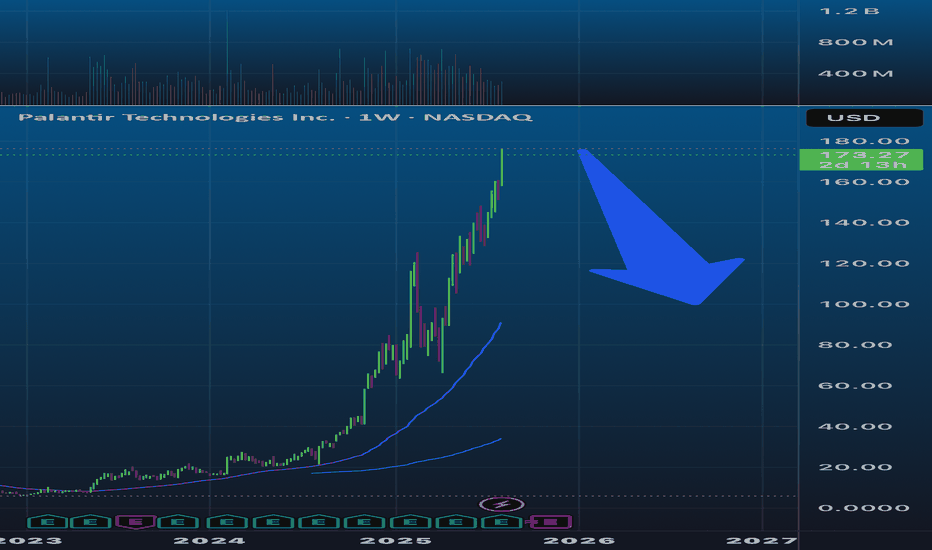932x550 pixels.
Task: Open the first earnings marker after the 2024 gridline
Action: pos(227,522)
